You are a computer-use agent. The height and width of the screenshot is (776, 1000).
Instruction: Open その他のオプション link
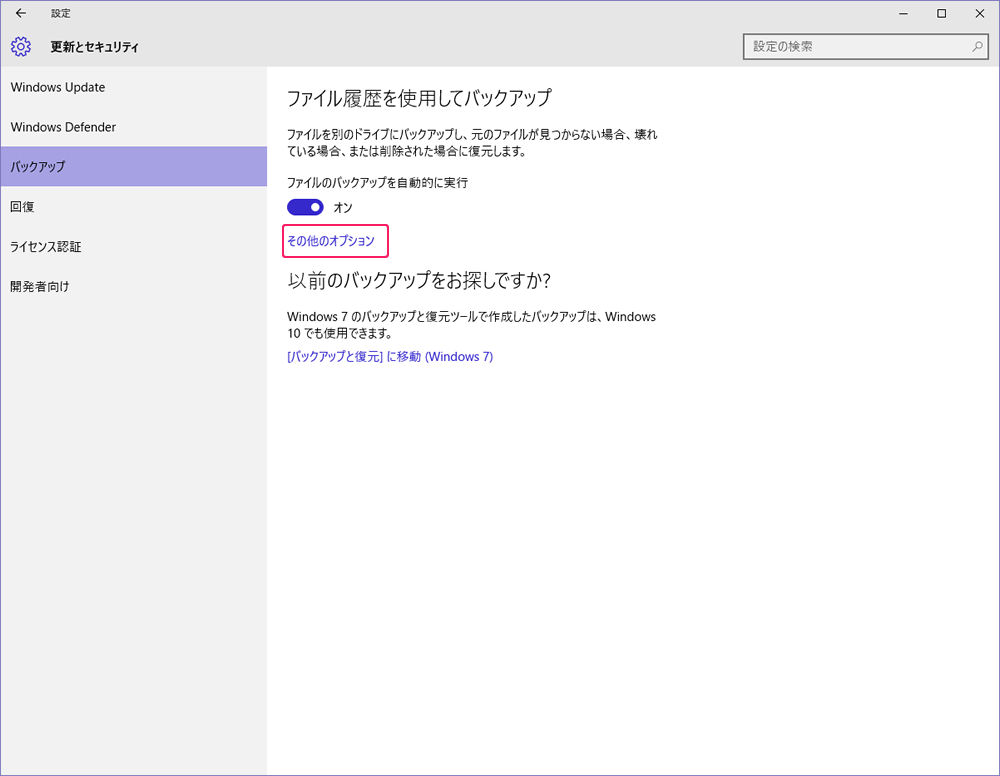[330, 241]
